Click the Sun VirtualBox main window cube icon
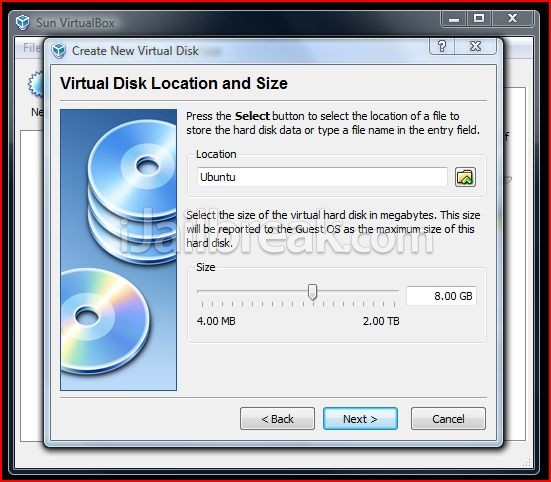This screenshot has height=482, width=551. (x=23, y=22)
